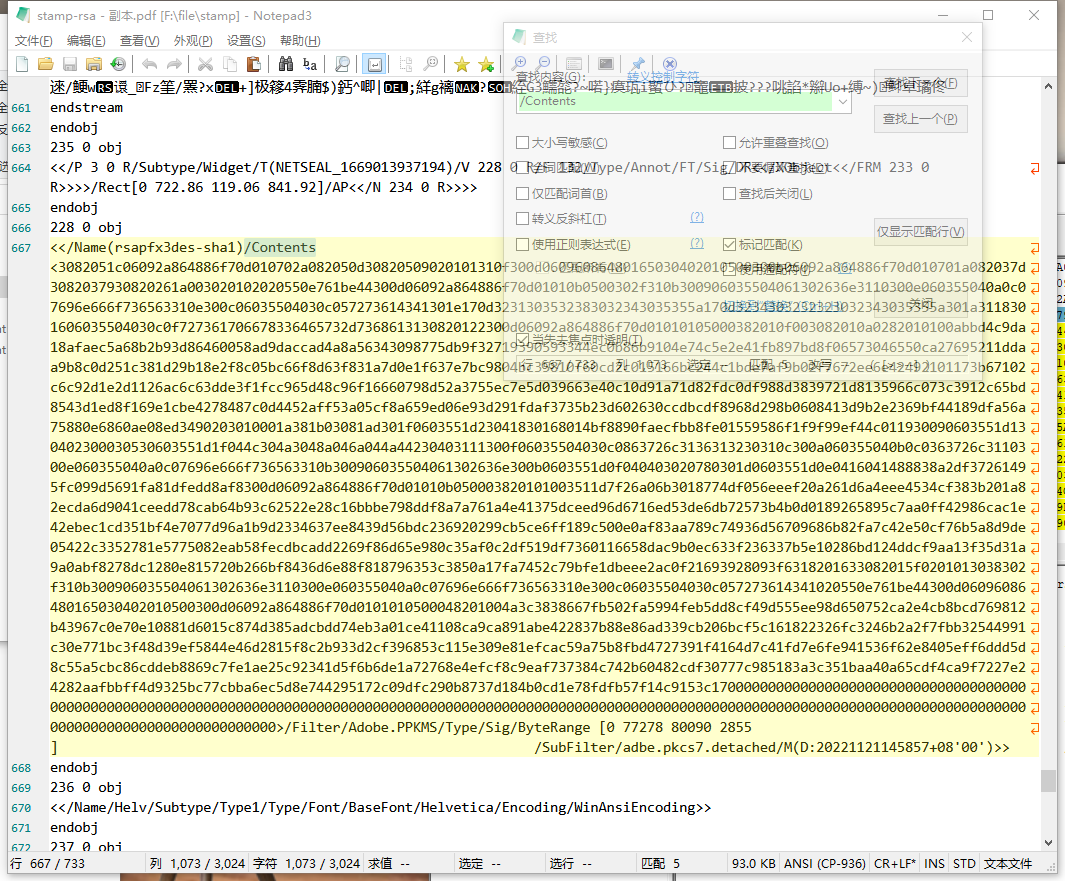The width and height of the screenshot is (1065, 881).
Task: Click the scrollbar down arrow
Action: pyautogui.click(x=1049, y=842)
